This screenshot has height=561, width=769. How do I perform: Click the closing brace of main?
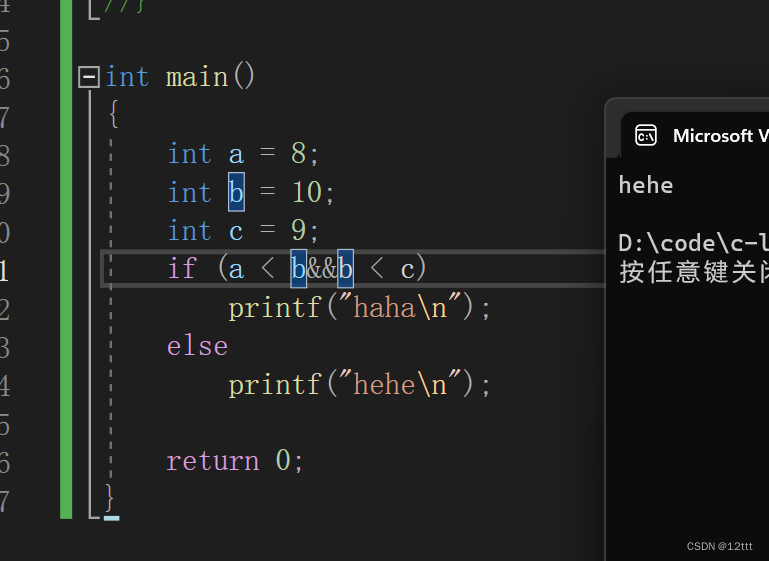tap(110, 498)
